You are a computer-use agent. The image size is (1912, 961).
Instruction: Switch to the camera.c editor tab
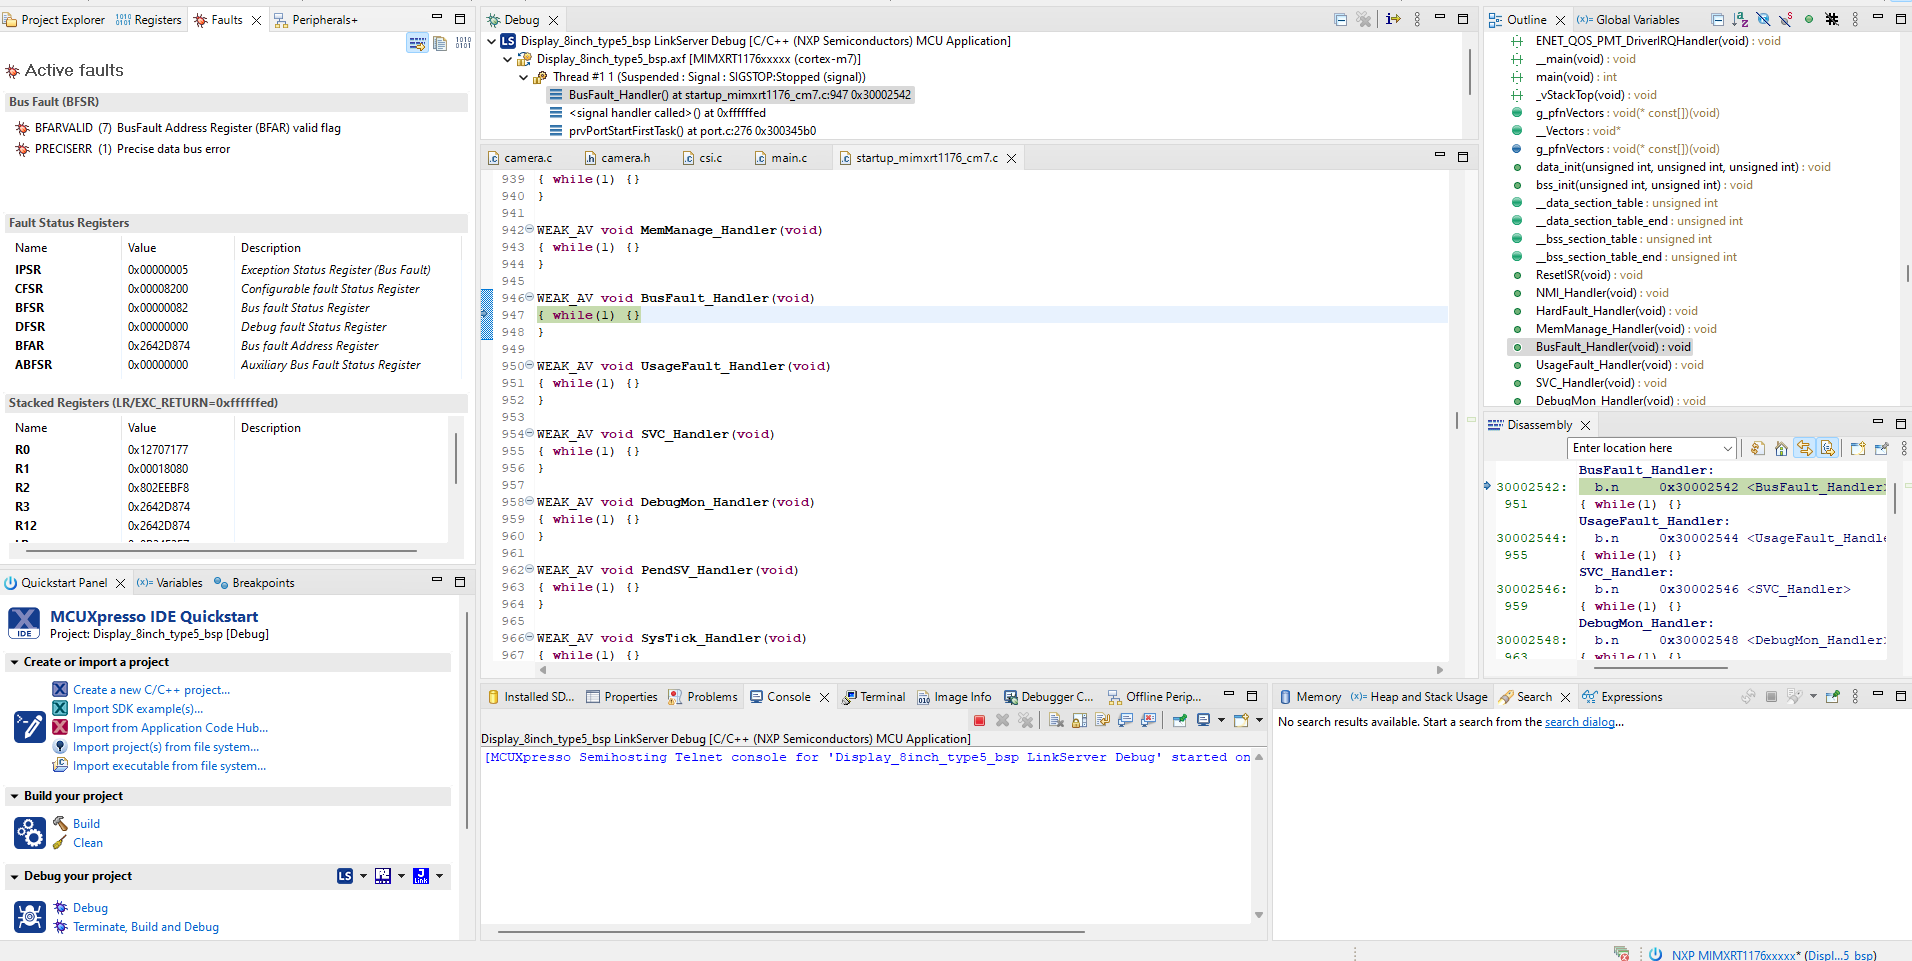pyautogui.click(x=528, y=157)
